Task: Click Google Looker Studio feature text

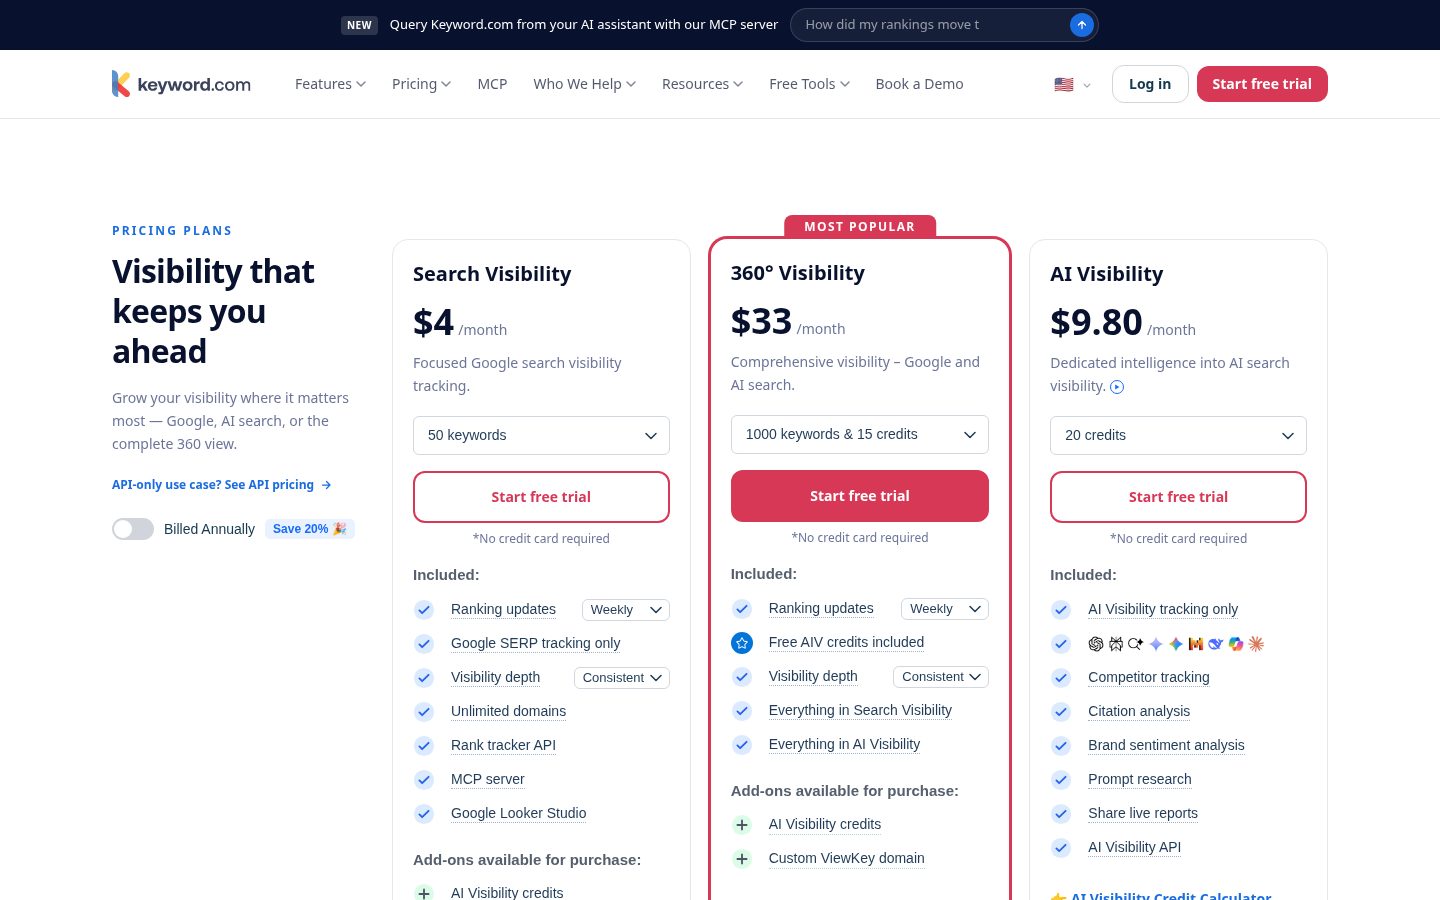Action: click(518, 814)
